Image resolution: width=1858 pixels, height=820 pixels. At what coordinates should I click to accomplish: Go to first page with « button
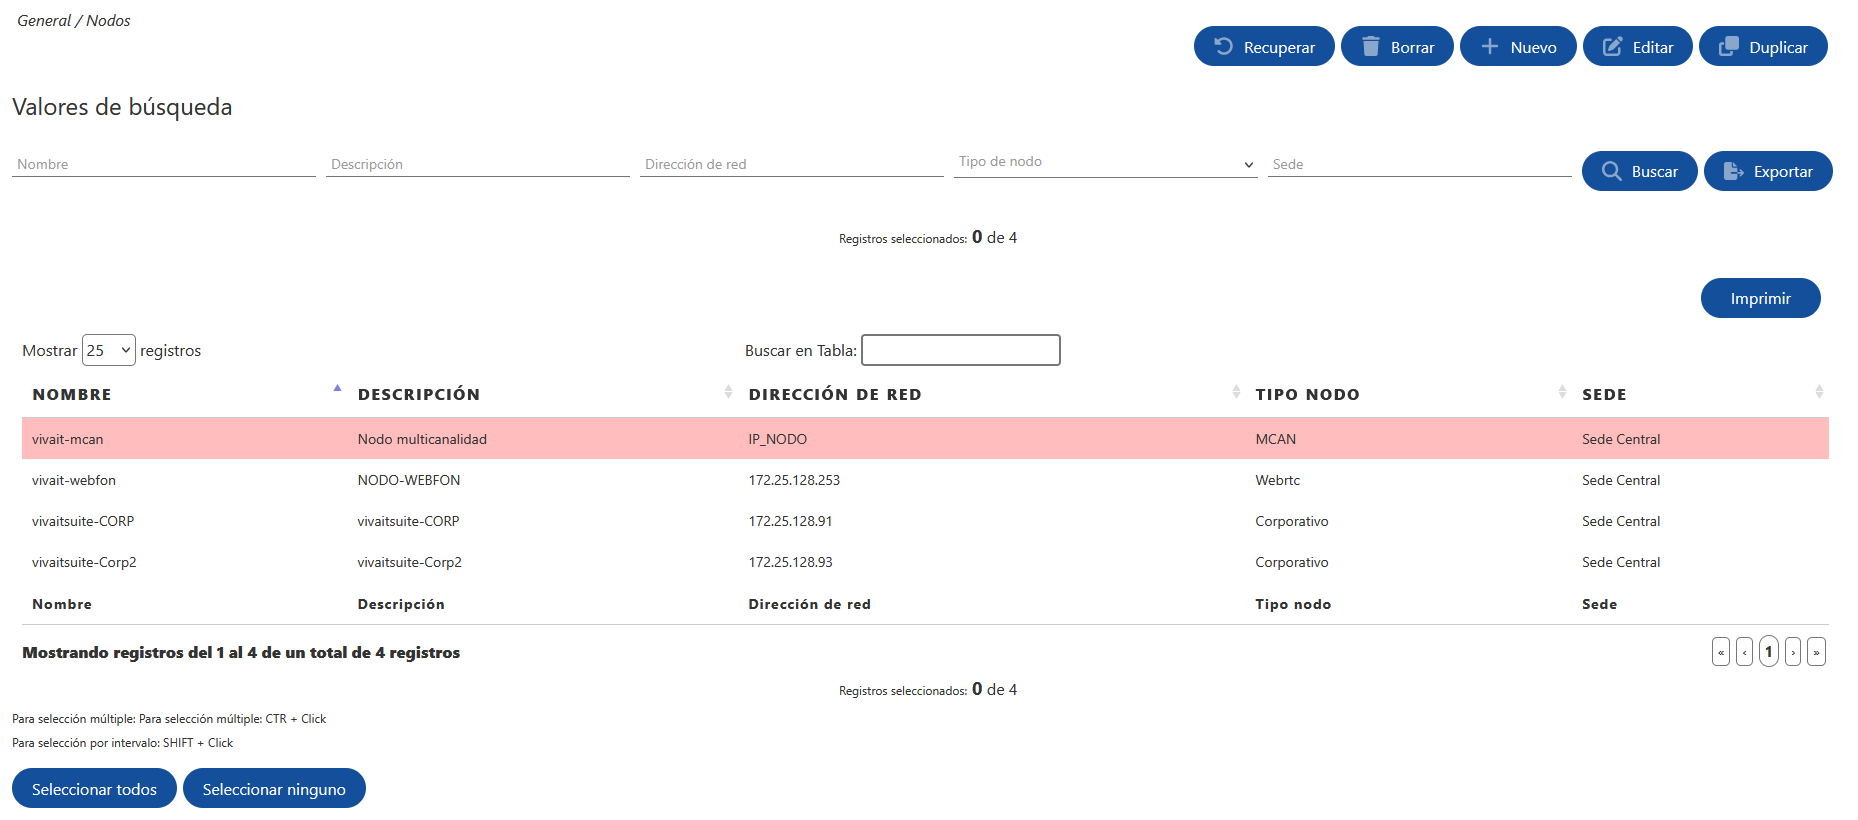click(x=1721, y=652)
